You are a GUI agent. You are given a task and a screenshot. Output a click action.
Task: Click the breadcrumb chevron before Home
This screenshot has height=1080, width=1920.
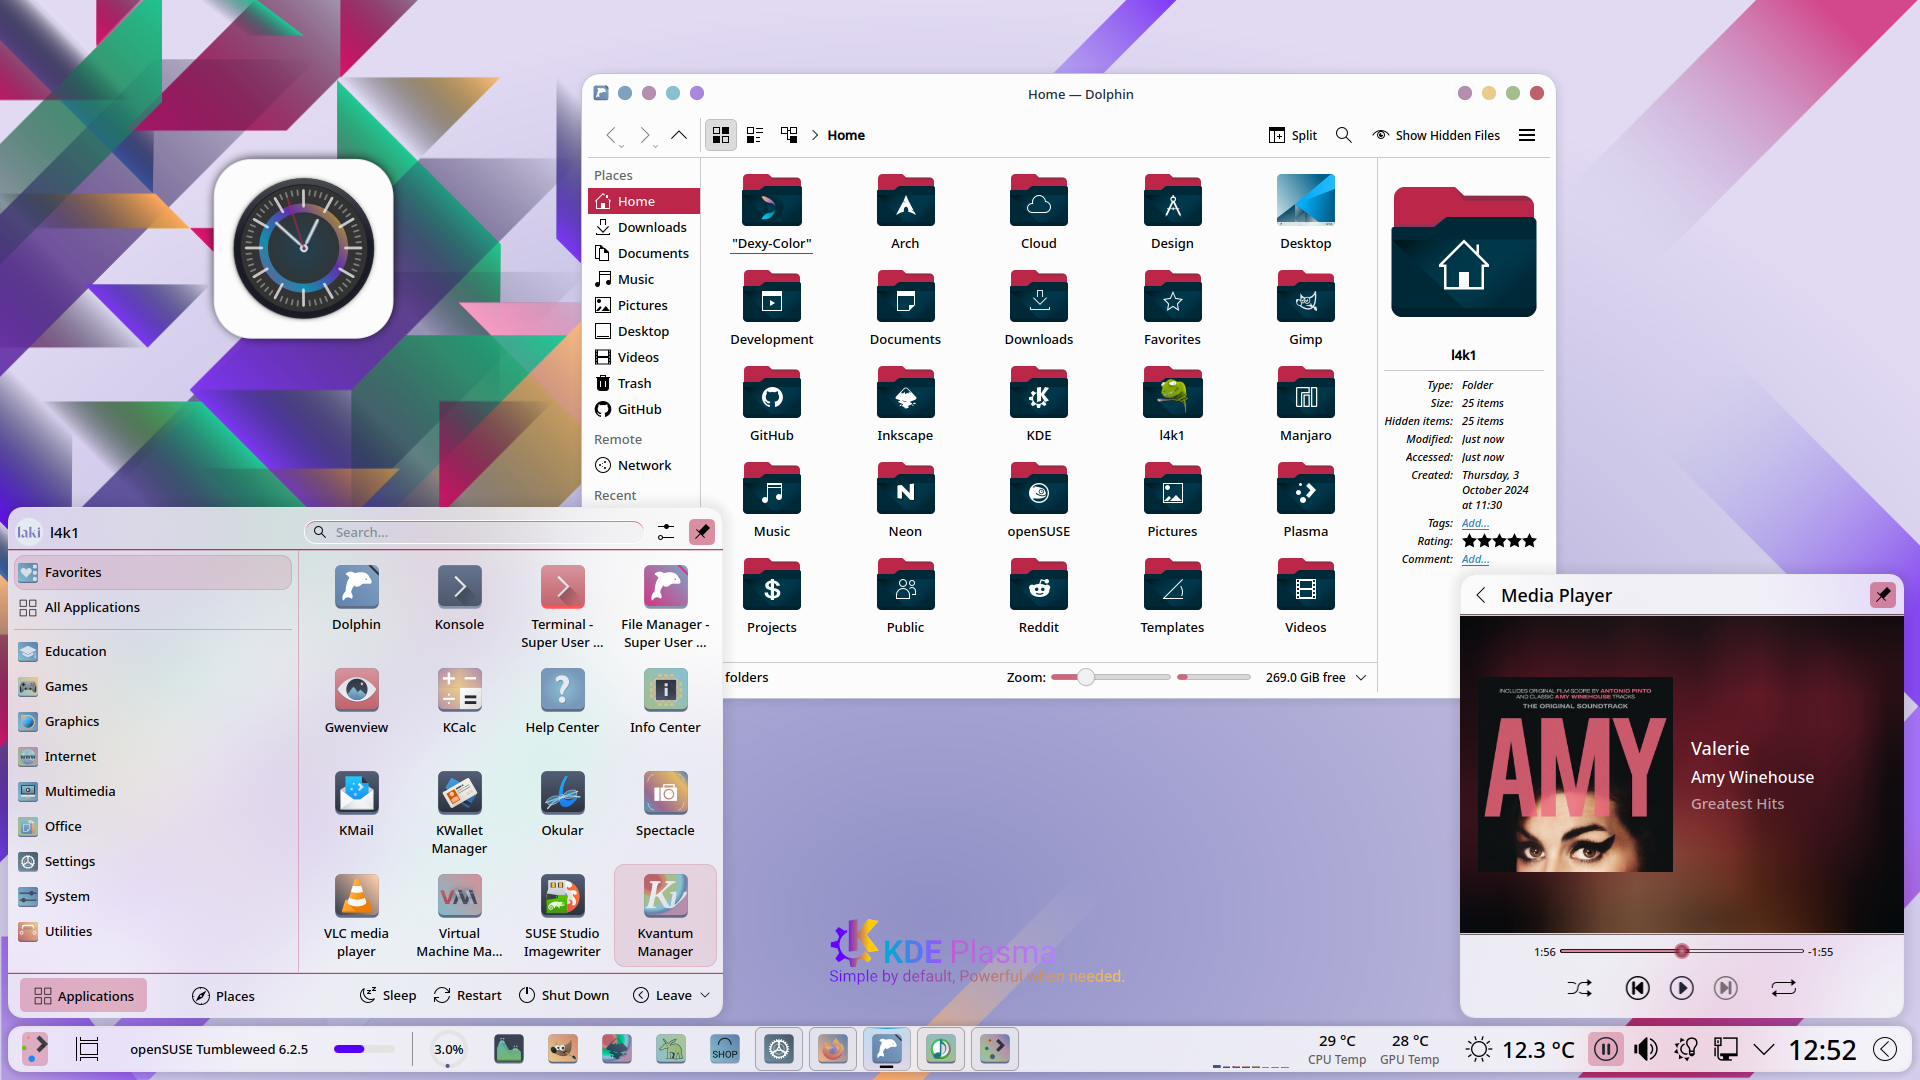tap(815, 135)
